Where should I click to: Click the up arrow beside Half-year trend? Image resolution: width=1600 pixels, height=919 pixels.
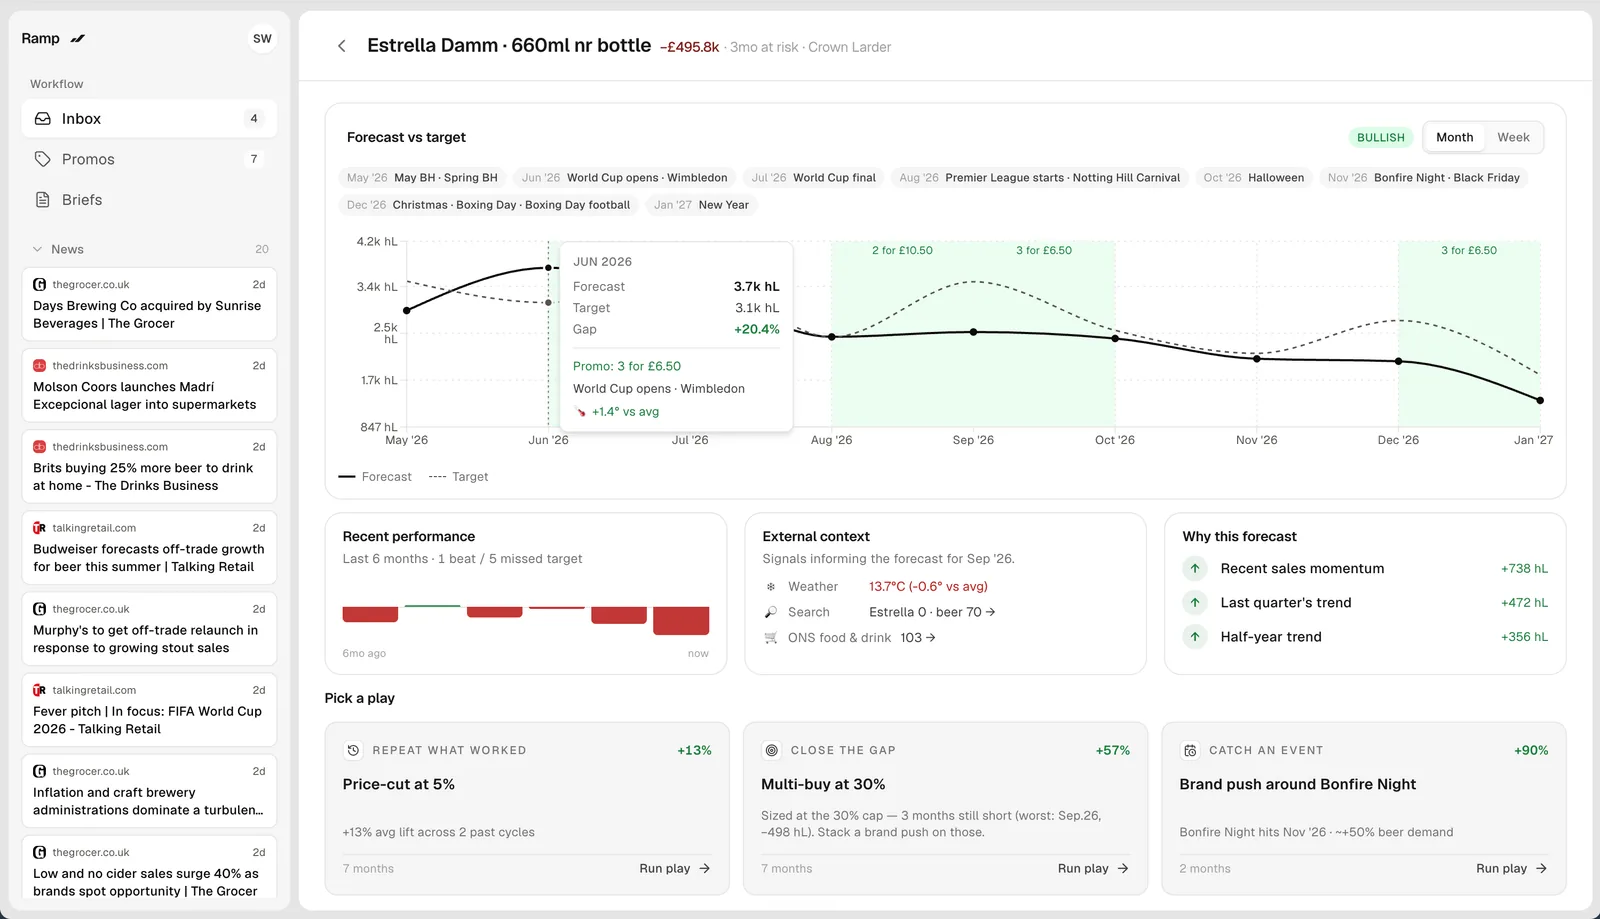[1195, 637]
